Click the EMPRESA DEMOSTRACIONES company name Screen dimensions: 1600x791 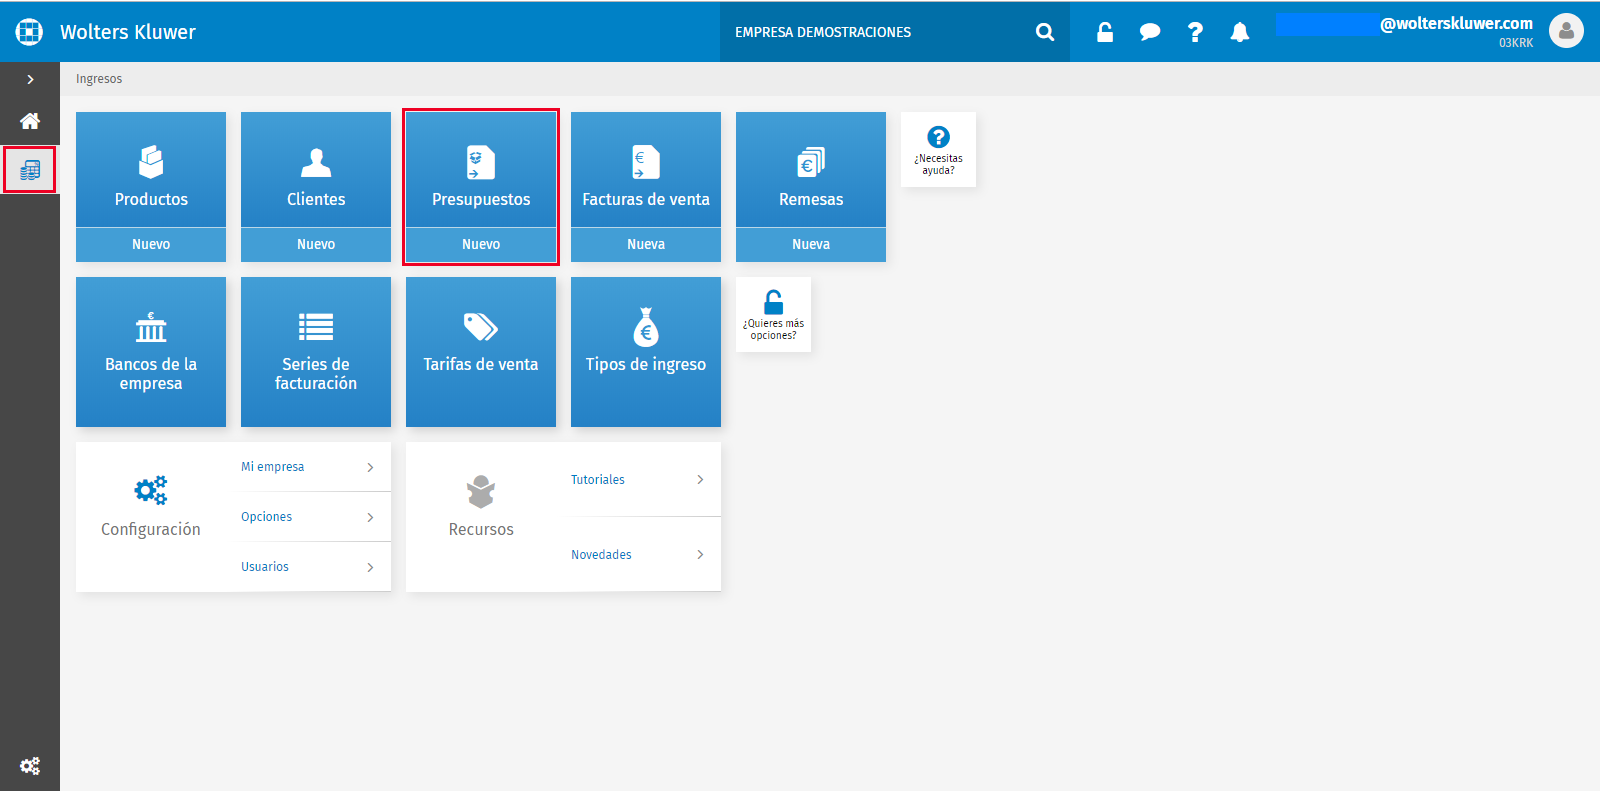(823, 32)
